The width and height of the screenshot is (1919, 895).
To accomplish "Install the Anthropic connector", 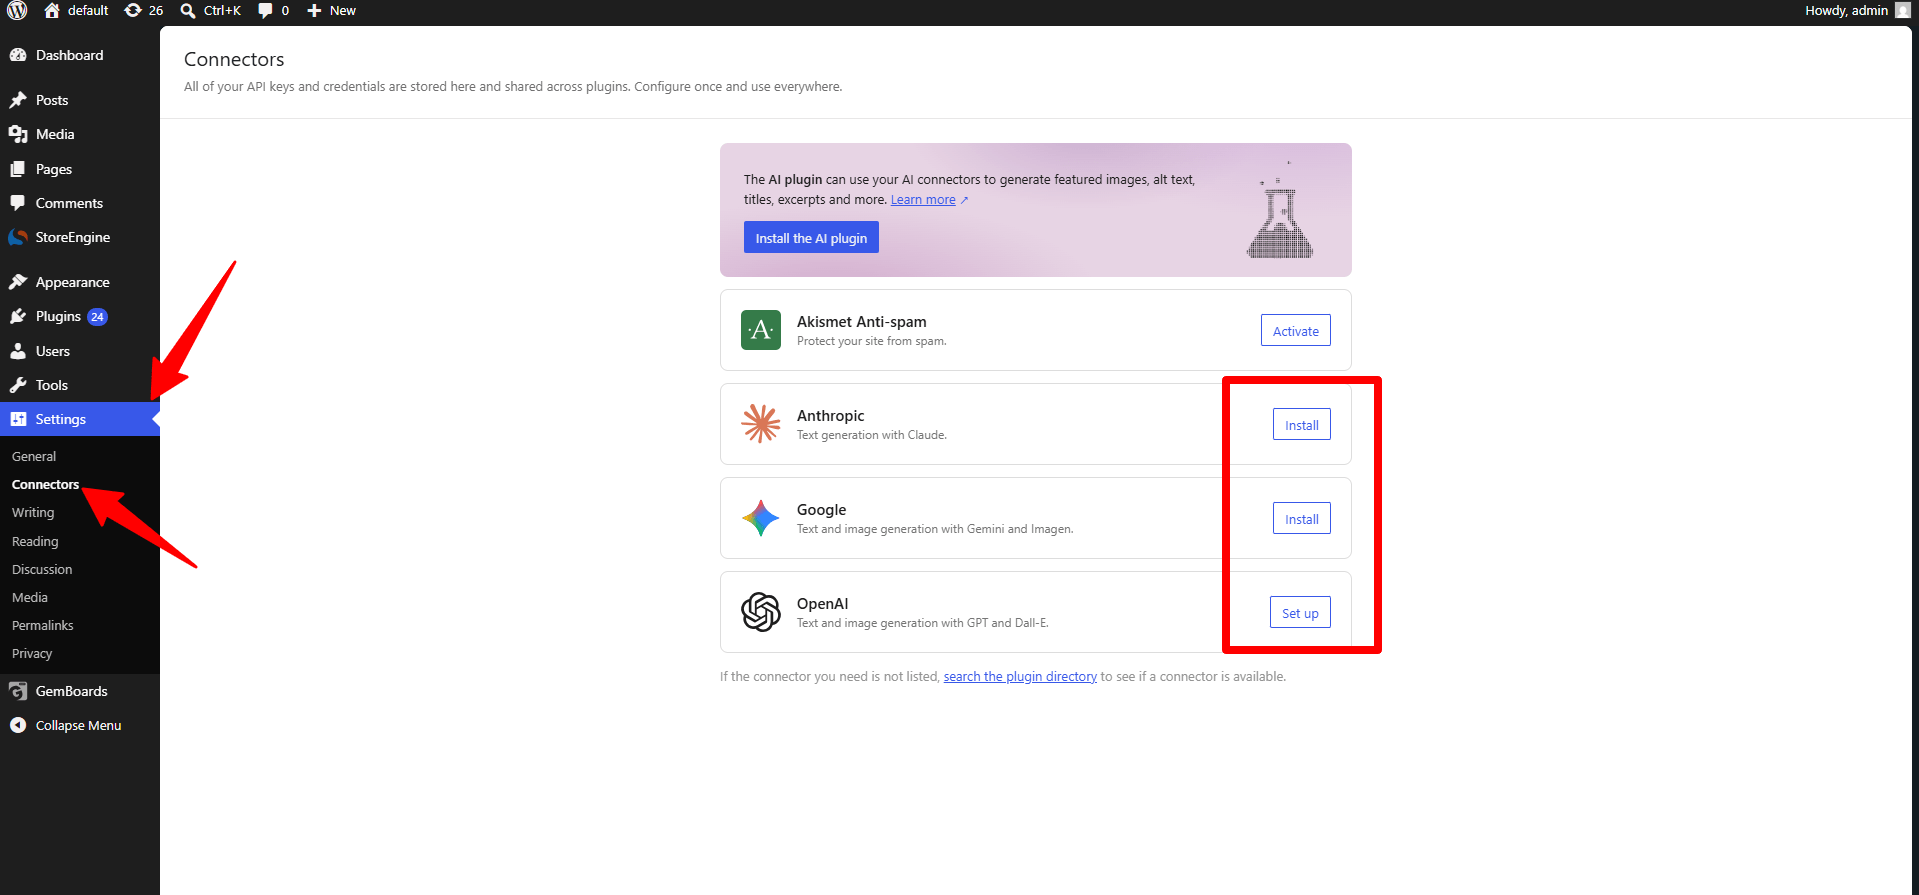I will [x=1302, y=425].
